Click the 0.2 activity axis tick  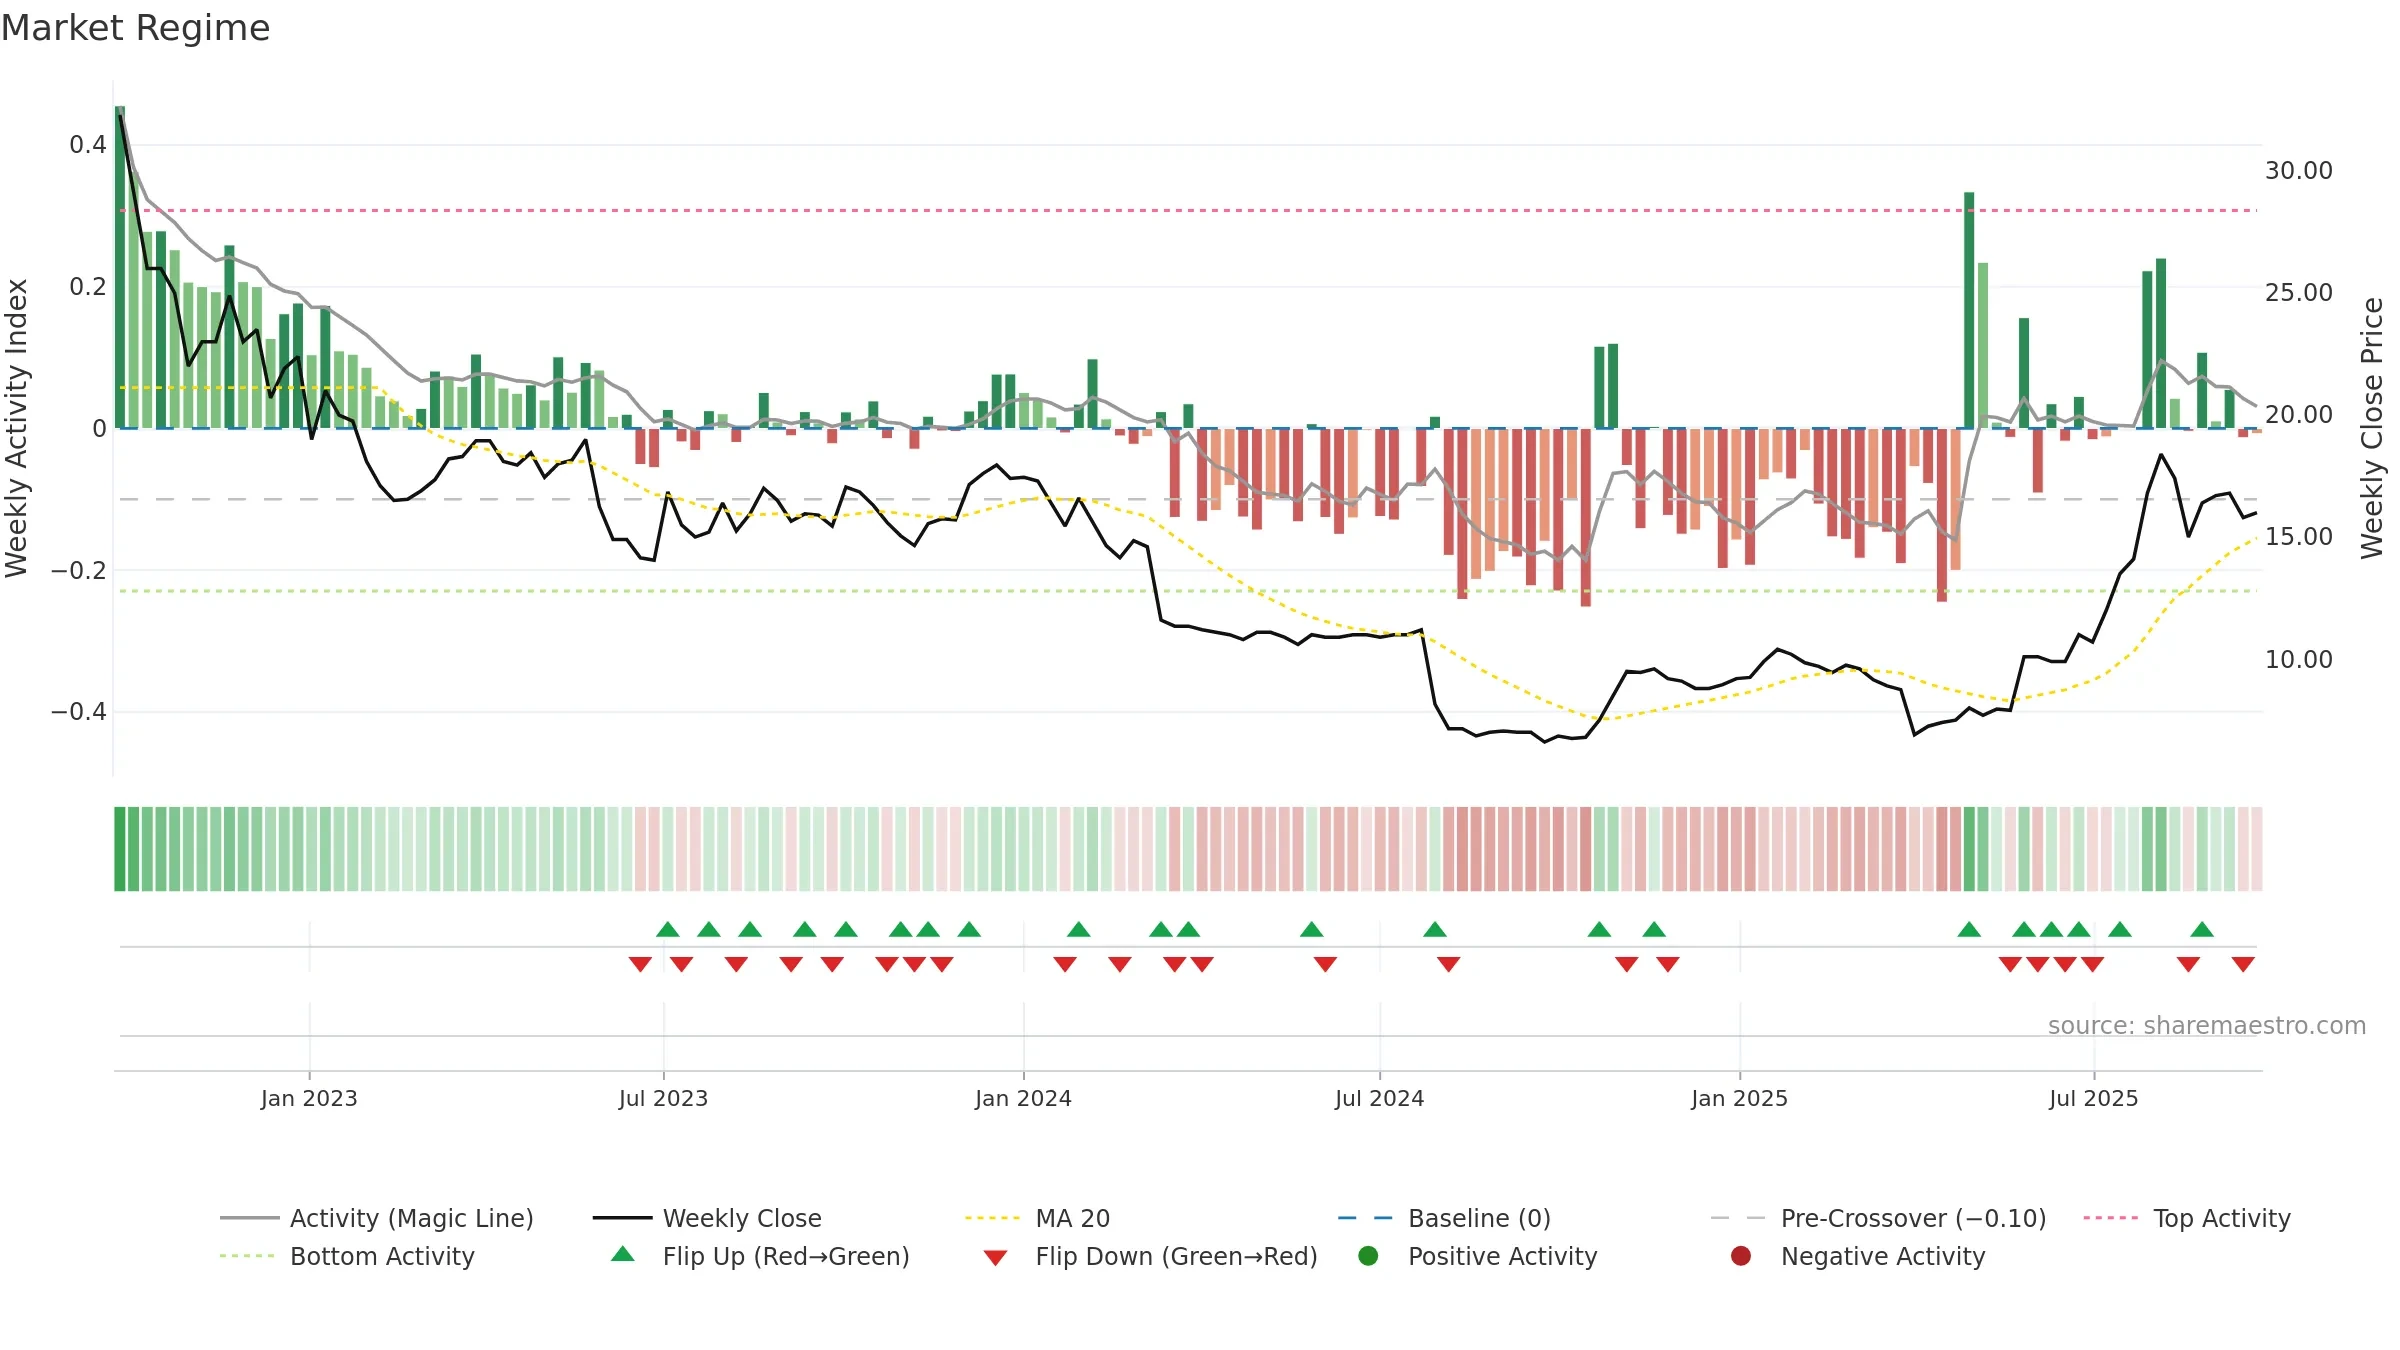(88, 287)
